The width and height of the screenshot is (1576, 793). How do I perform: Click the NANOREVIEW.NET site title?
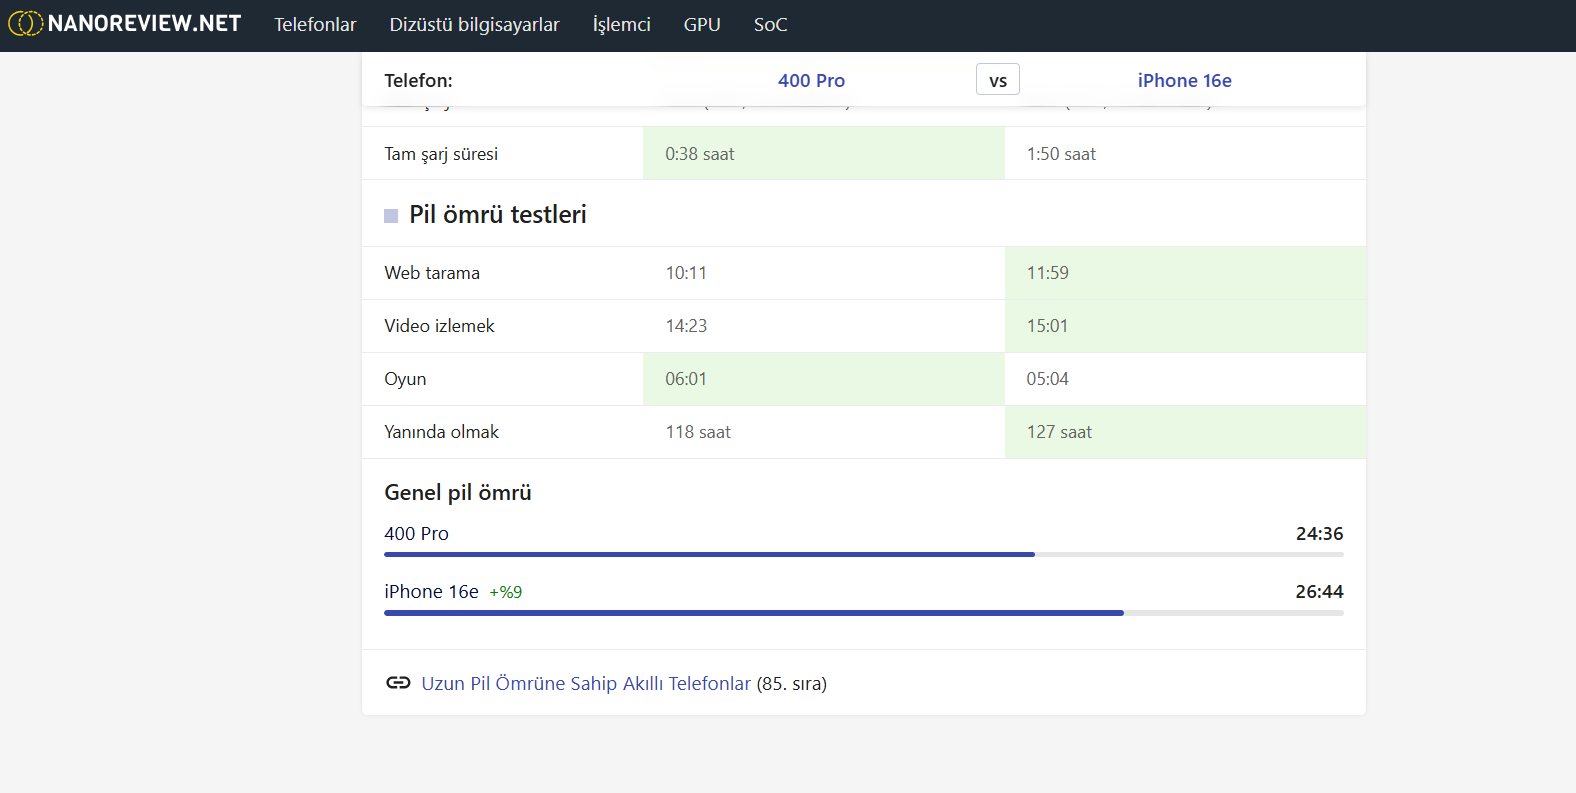[x=145, y=24]
